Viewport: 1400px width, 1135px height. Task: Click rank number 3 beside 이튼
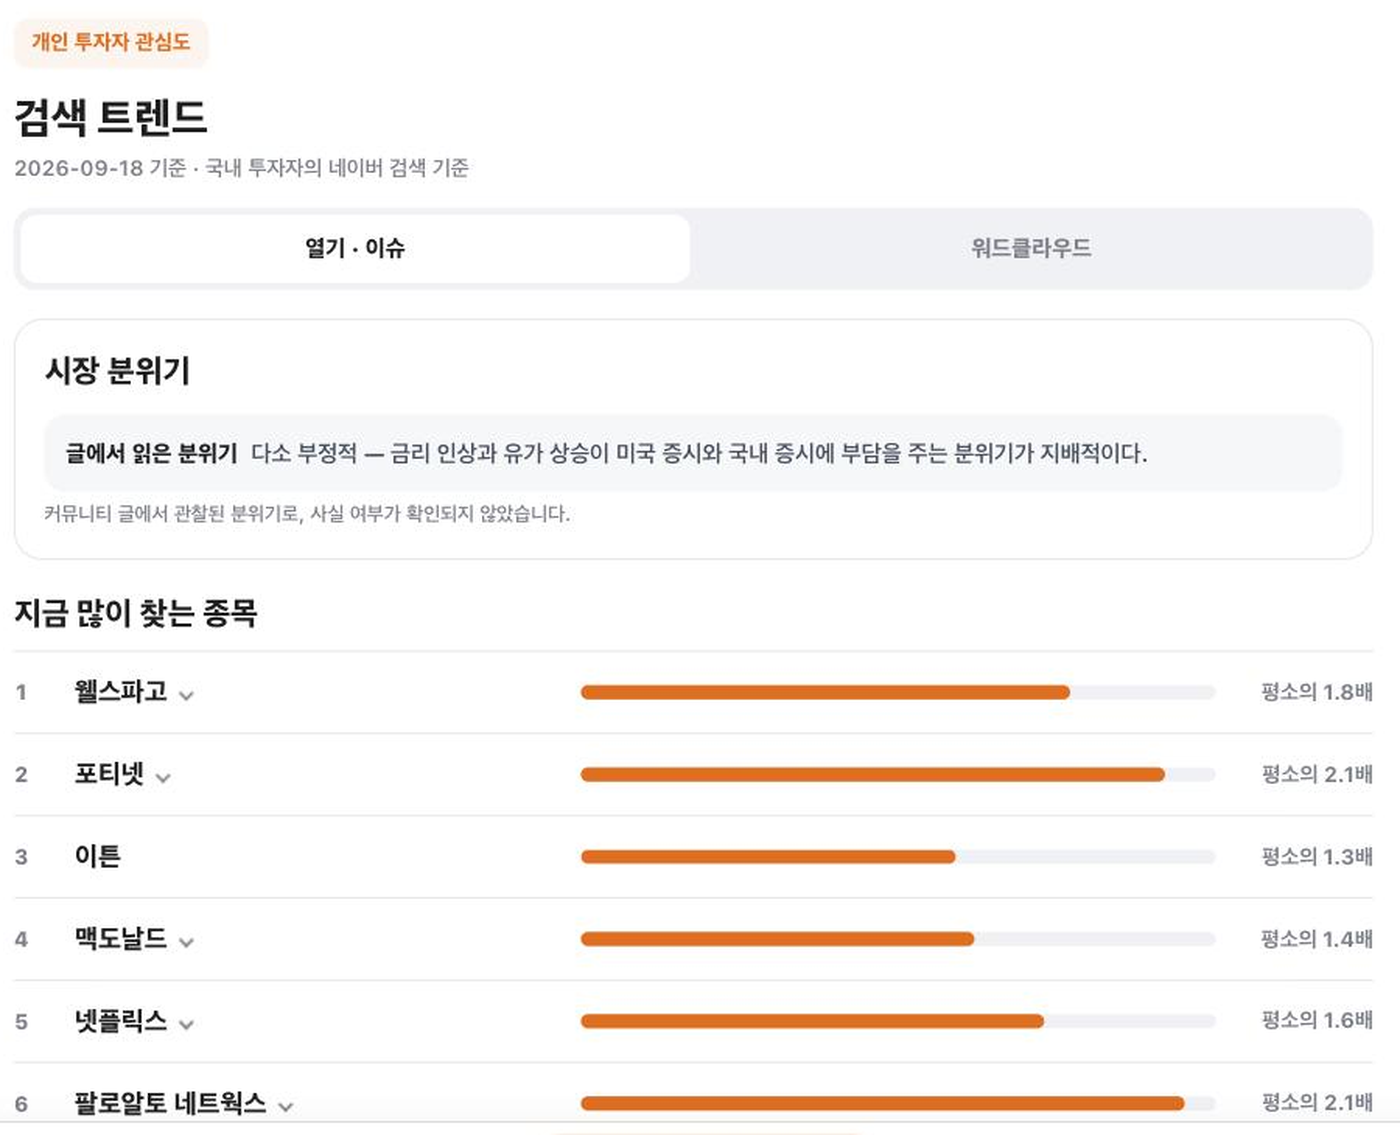(x=21, y=857)
